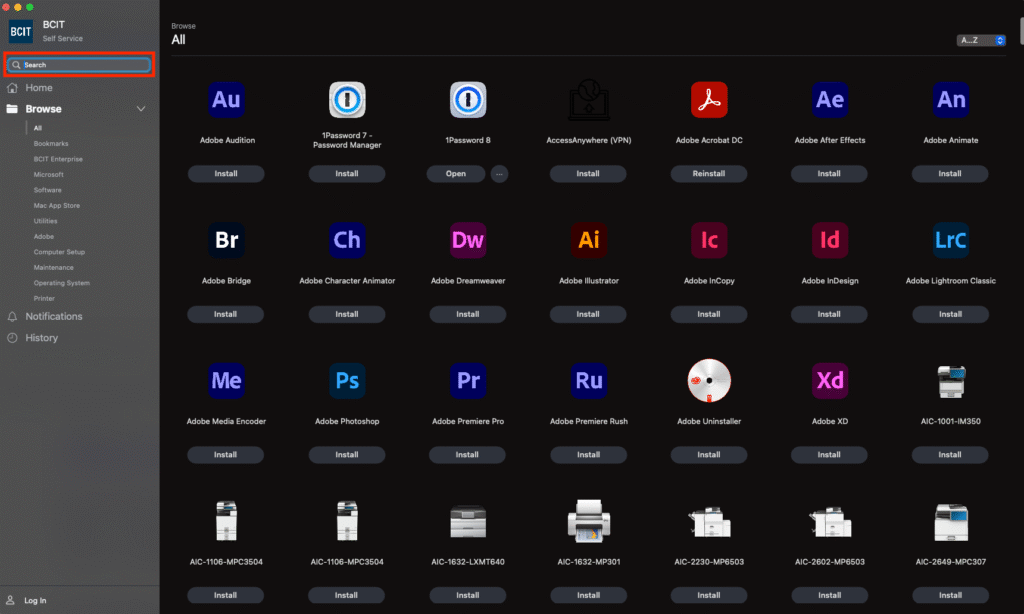
Task: Select the BCIT Enterprise category
Action: coord(58,159)
